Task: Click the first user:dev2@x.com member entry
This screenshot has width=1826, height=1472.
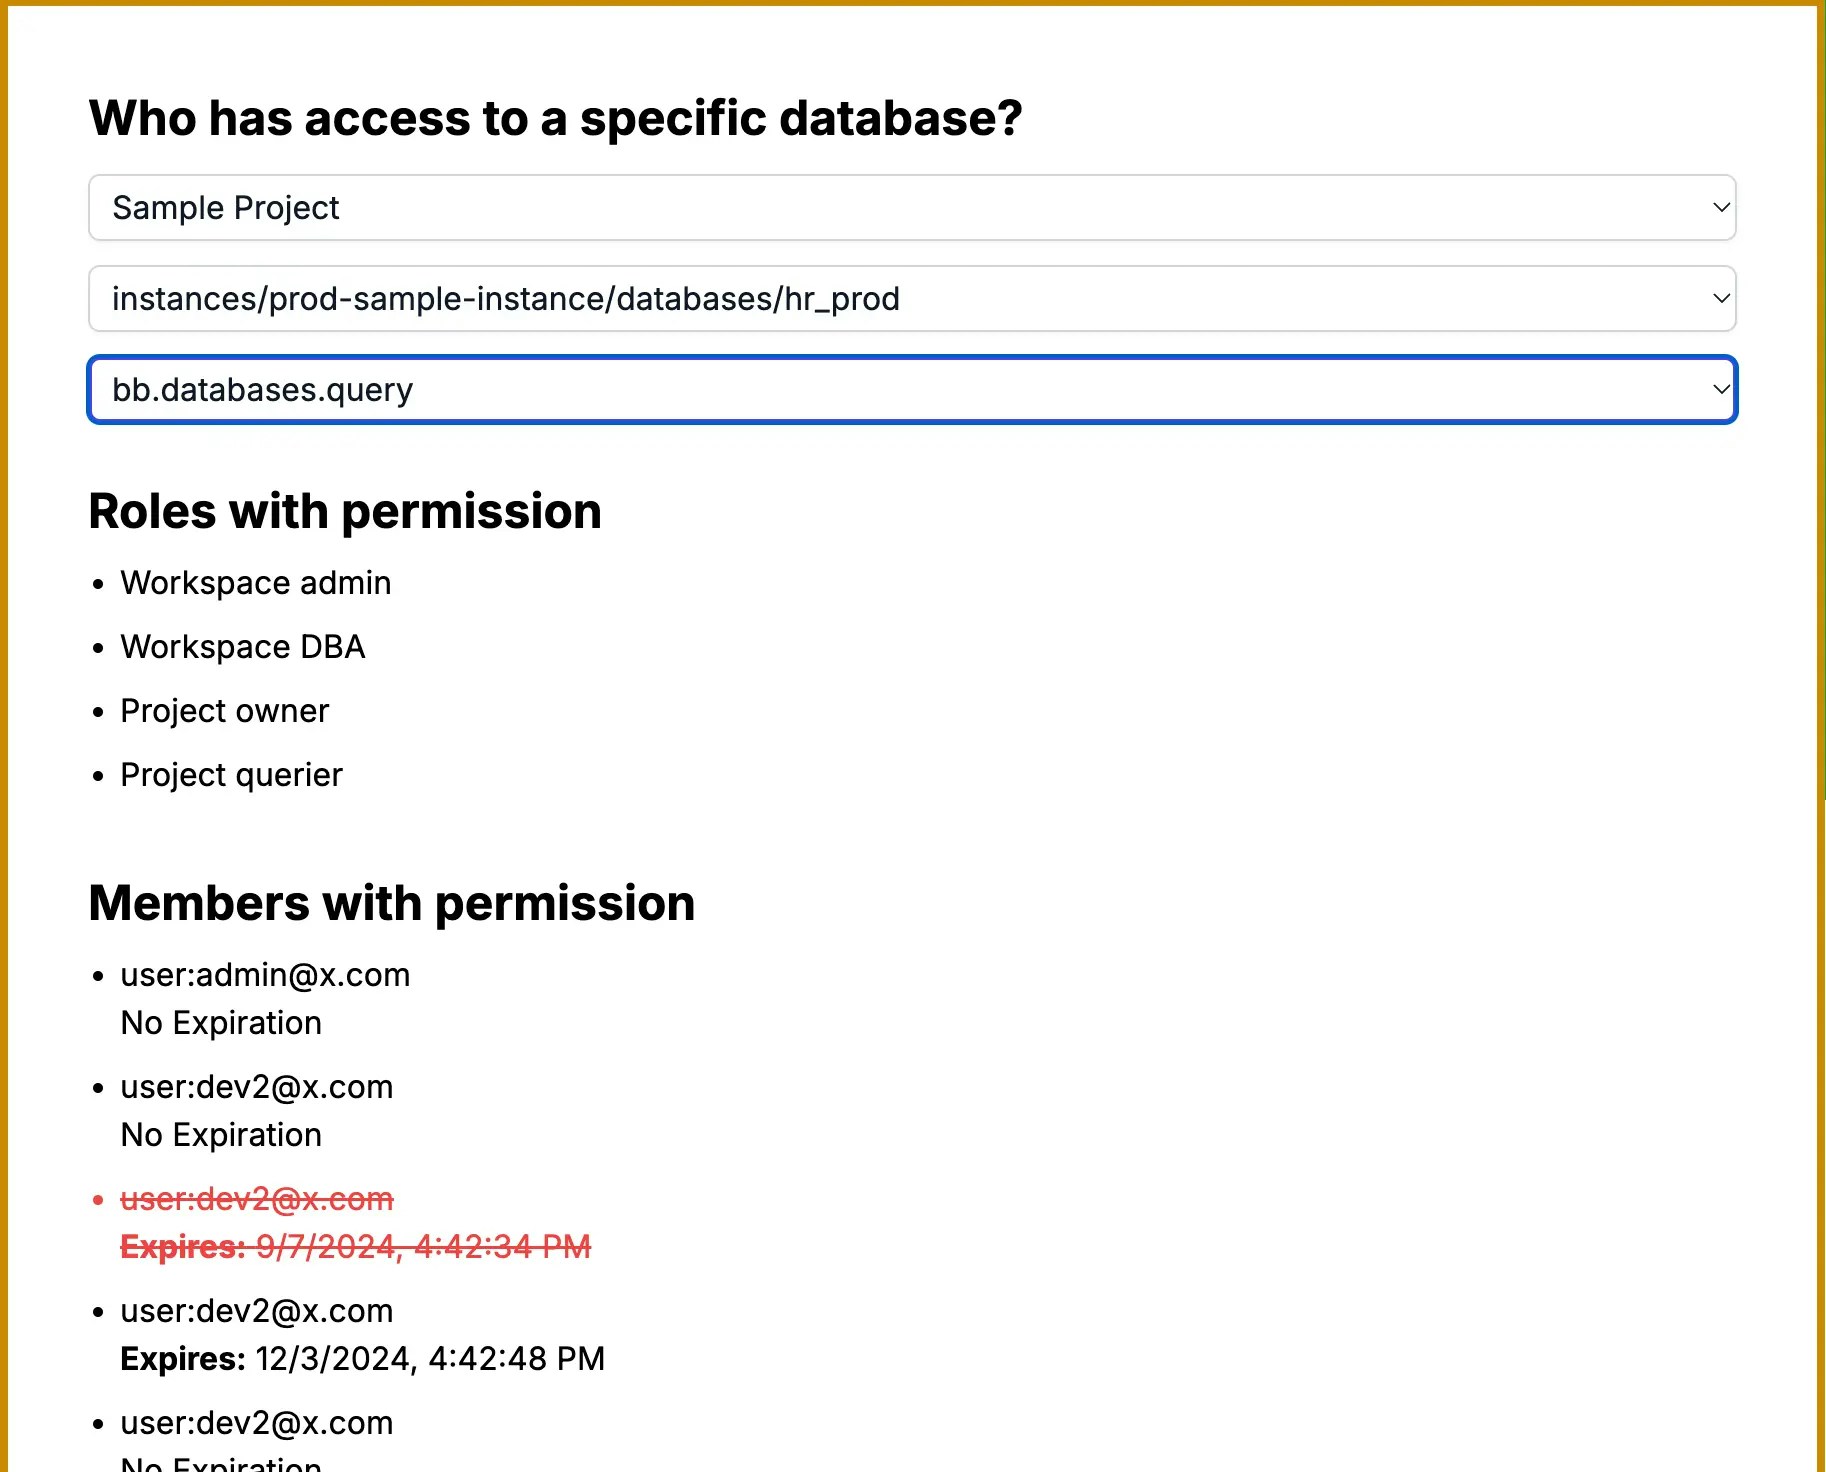Action: click(x=256, y=1087)
